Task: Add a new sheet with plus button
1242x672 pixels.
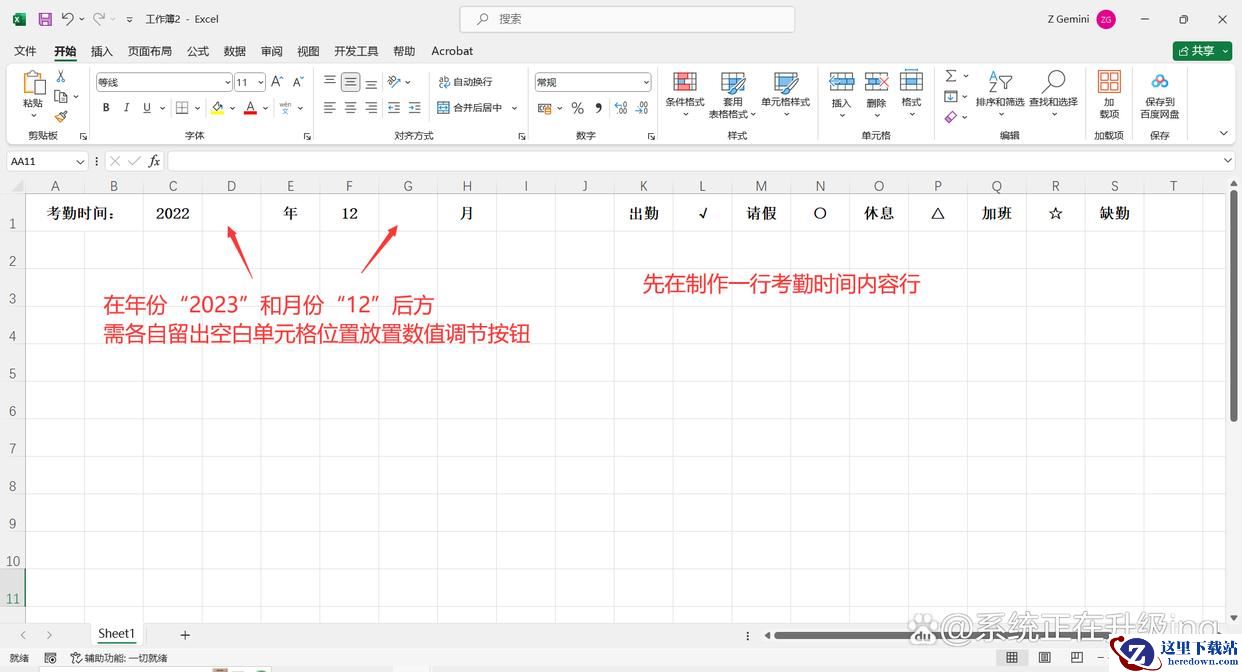Action: pyautogui.click(x=185, y=635)
